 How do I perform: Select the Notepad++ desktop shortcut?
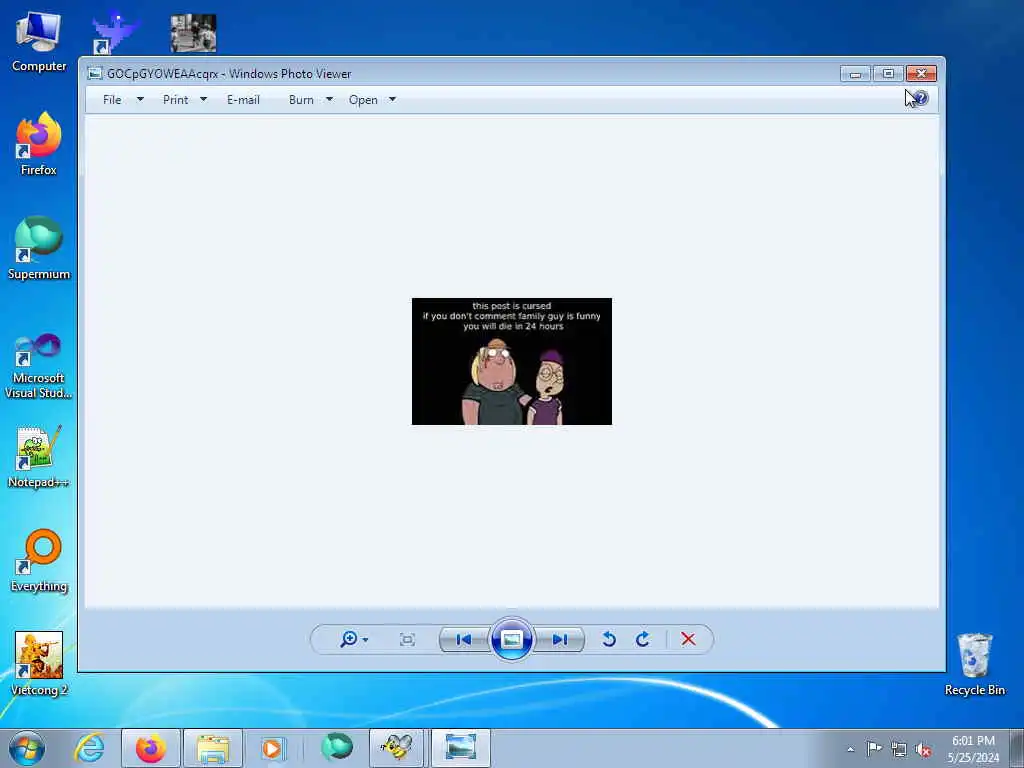pos(39,457)
